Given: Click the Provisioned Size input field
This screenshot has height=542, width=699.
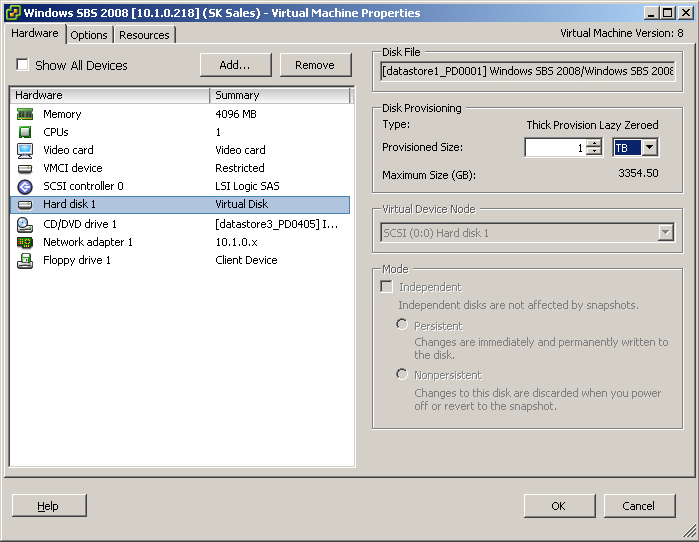Looking at the screenshot, I should coord(554,148).
